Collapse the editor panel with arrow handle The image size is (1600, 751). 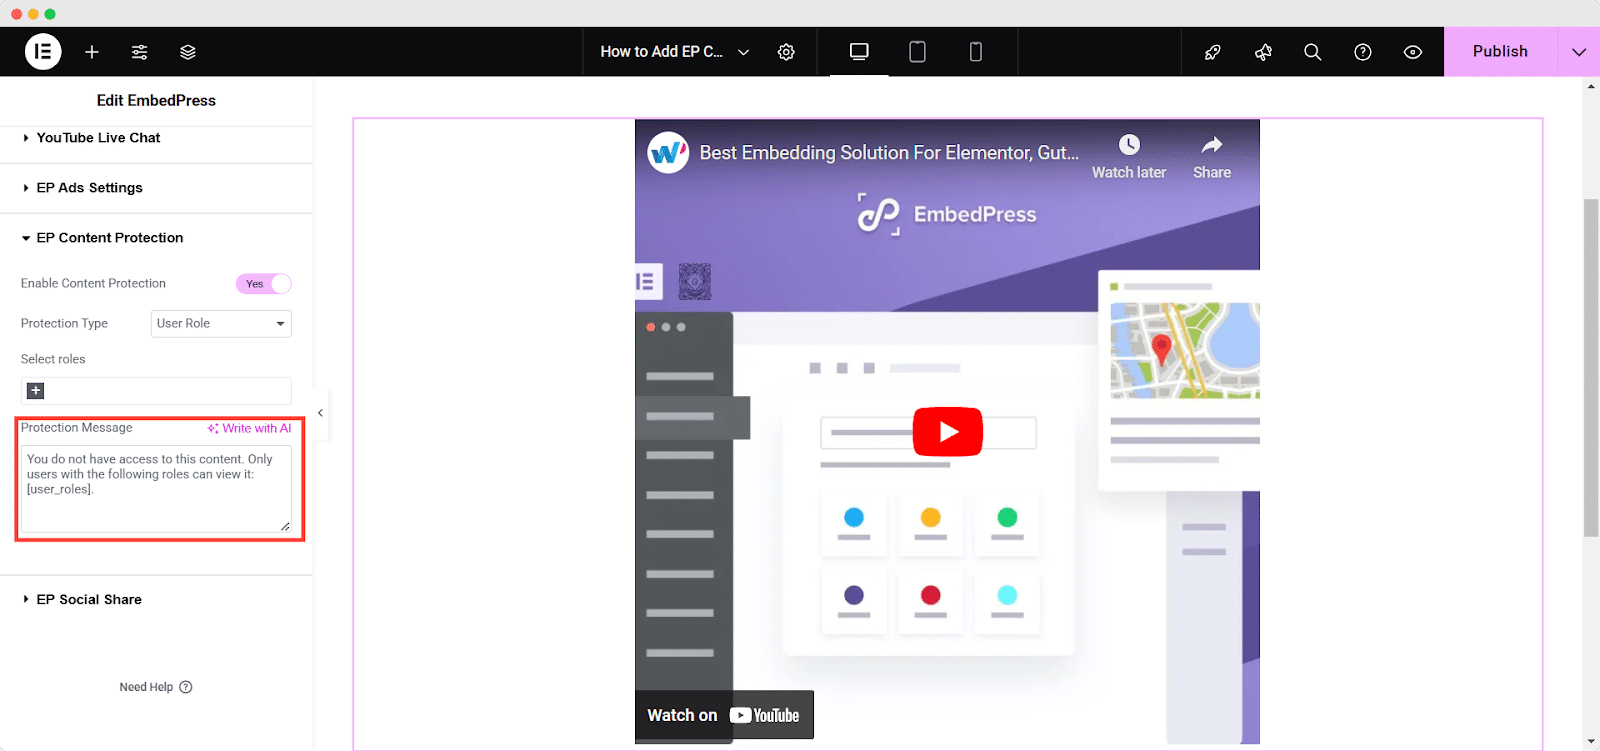pyautogui.click(x=320, y=413)
